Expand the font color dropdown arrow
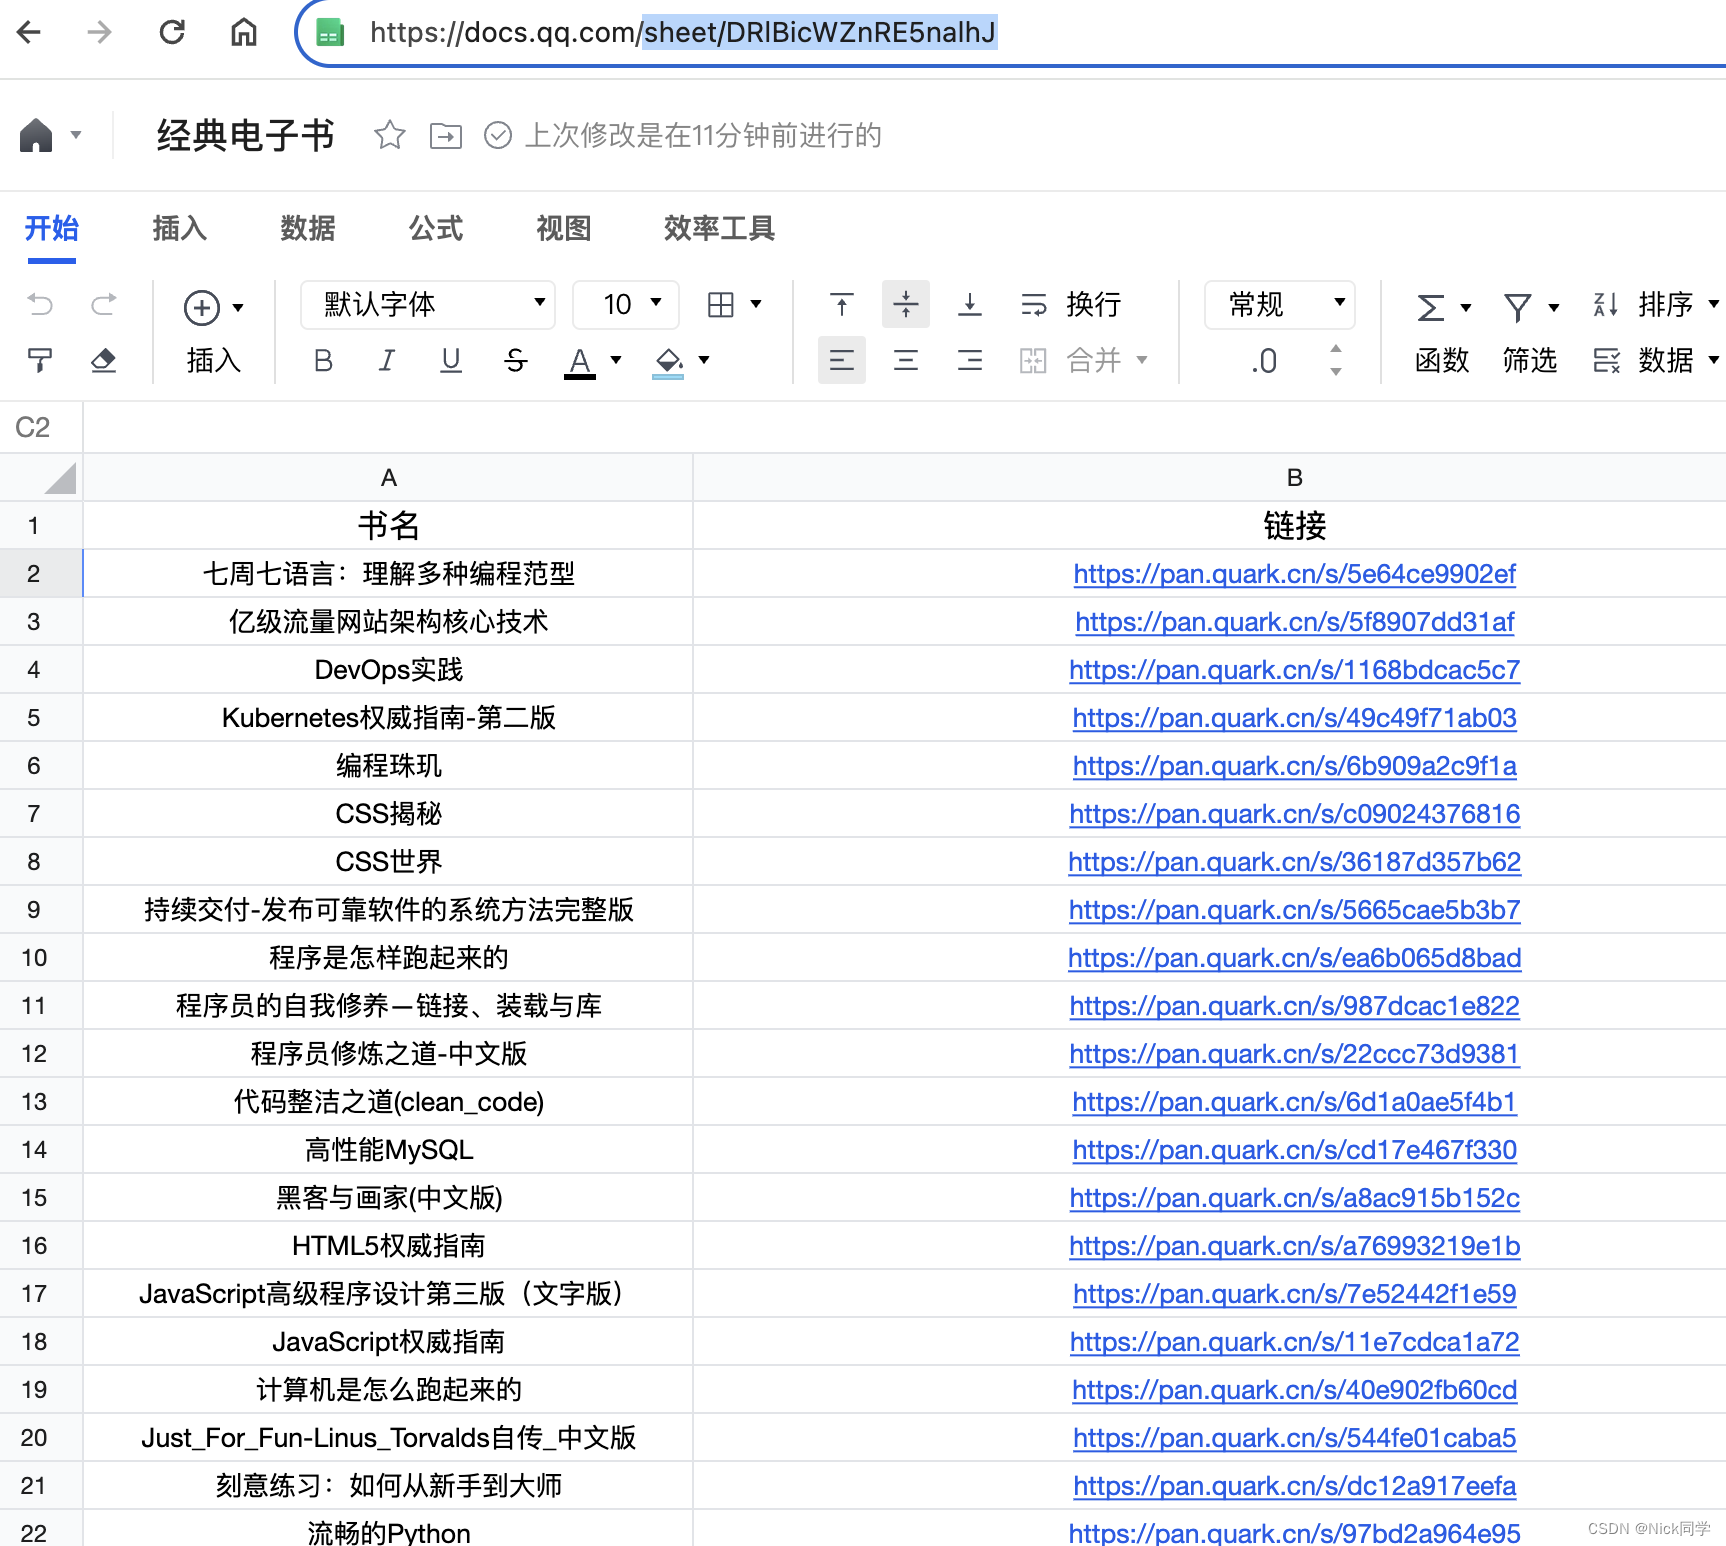 [x=616, y=360]
